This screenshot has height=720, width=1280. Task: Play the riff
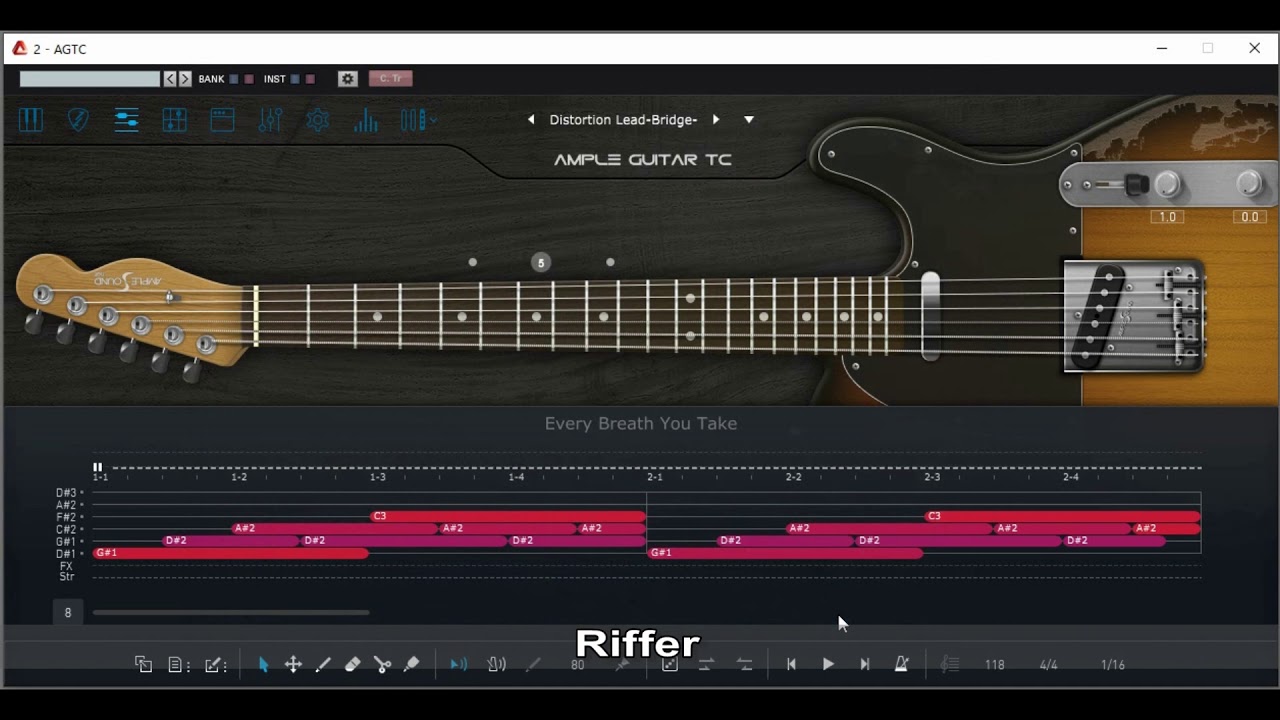[828, 665]
